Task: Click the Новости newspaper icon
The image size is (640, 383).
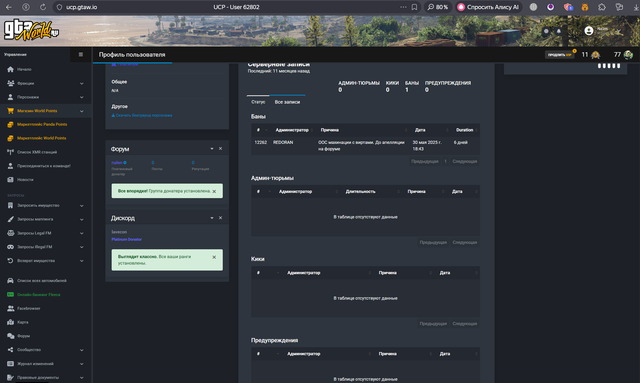Action: [x=10, y=180]
